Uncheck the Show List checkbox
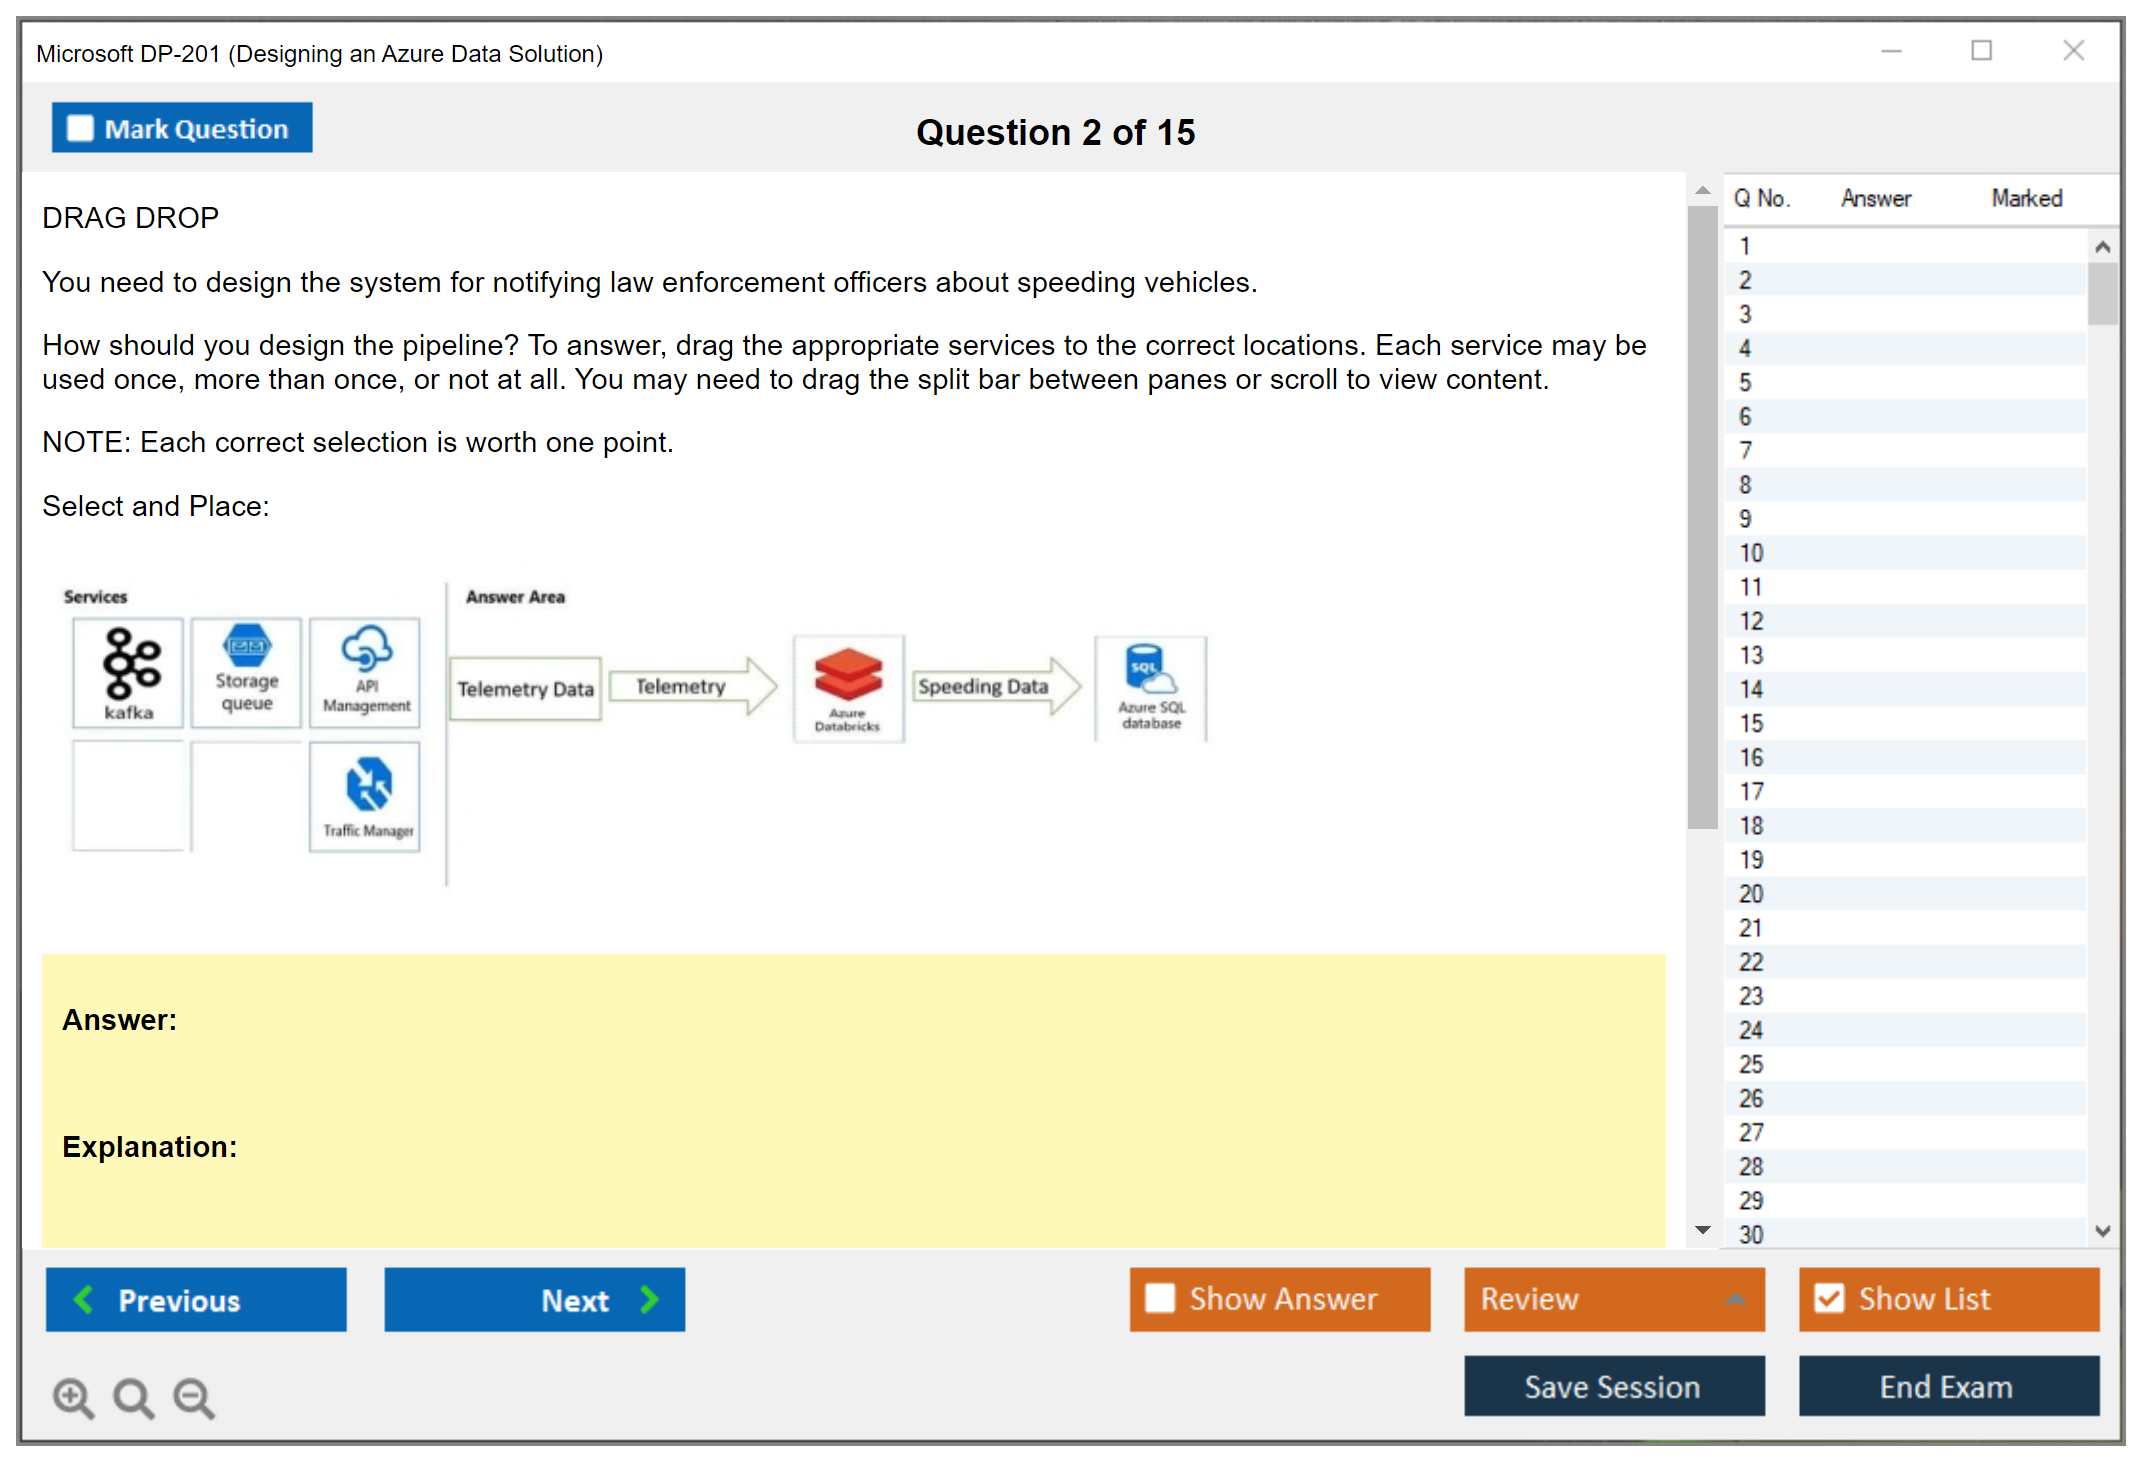Screen dimensions: 2150x1470 1829,1298
